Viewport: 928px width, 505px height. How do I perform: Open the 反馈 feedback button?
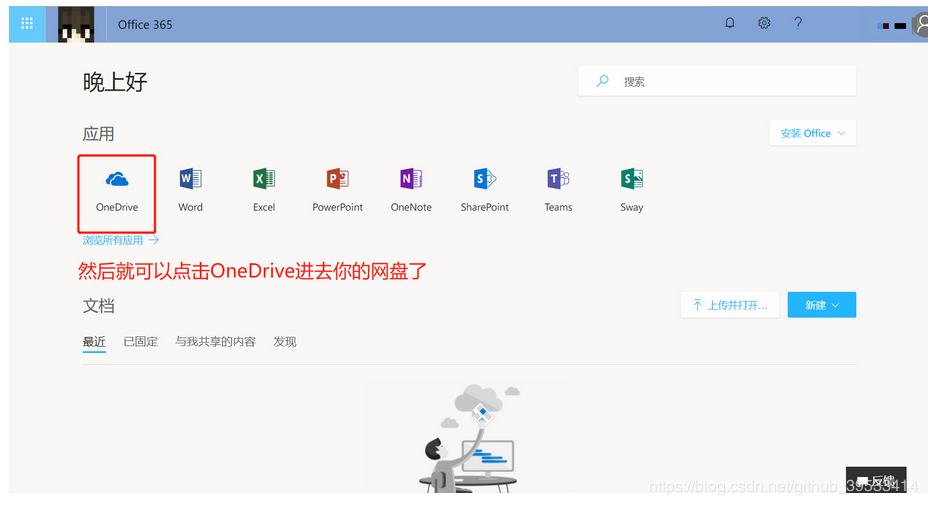(x=876, y=480)
